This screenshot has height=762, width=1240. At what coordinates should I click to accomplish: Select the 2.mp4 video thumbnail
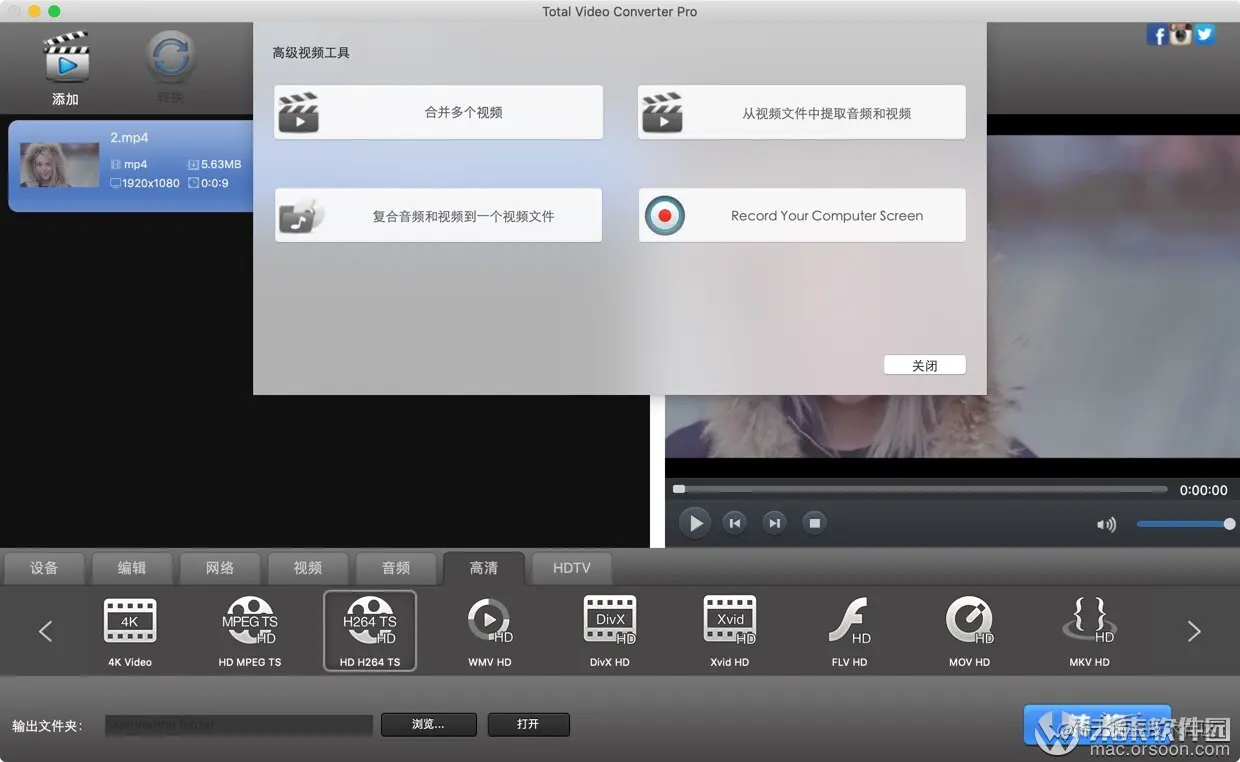pos(60,165)
